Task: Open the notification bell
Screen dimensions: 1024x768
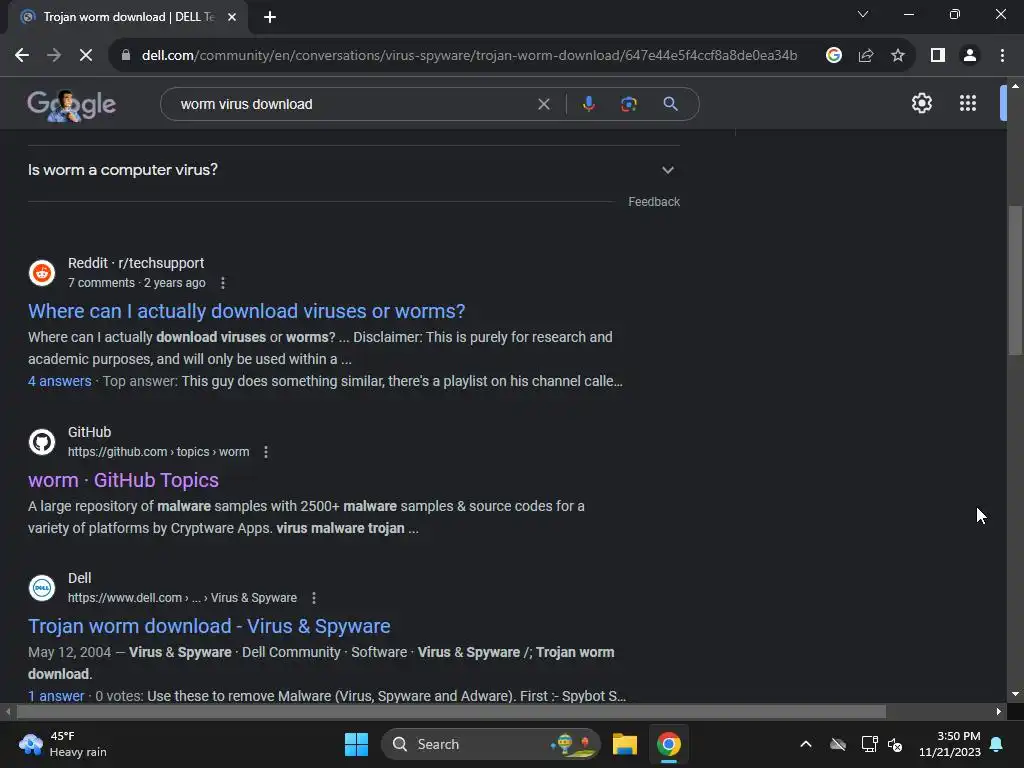Action: 997,744
